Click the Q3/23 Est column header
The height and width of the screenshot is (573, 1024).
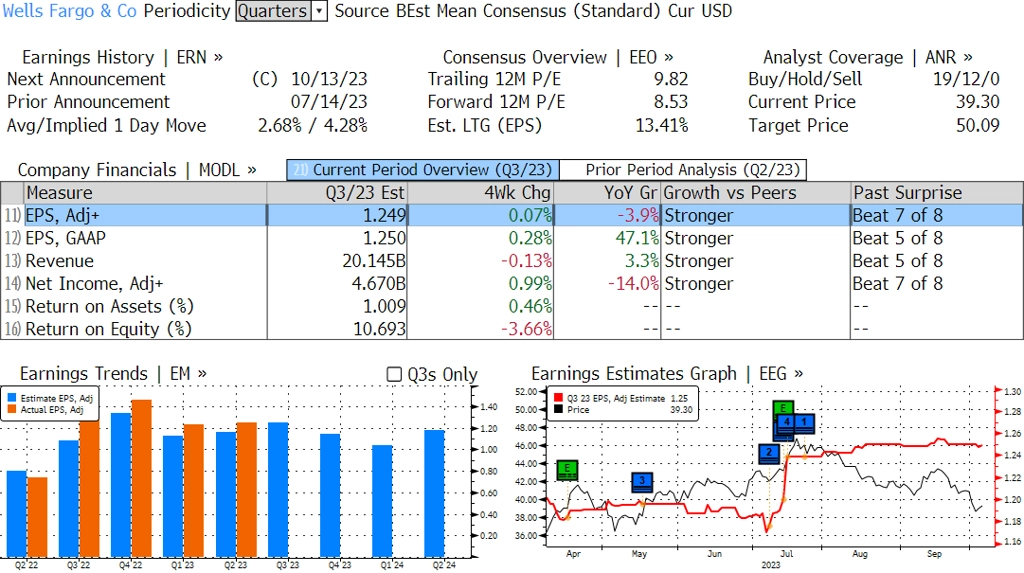pyautogui.click(x=337, y=193)
